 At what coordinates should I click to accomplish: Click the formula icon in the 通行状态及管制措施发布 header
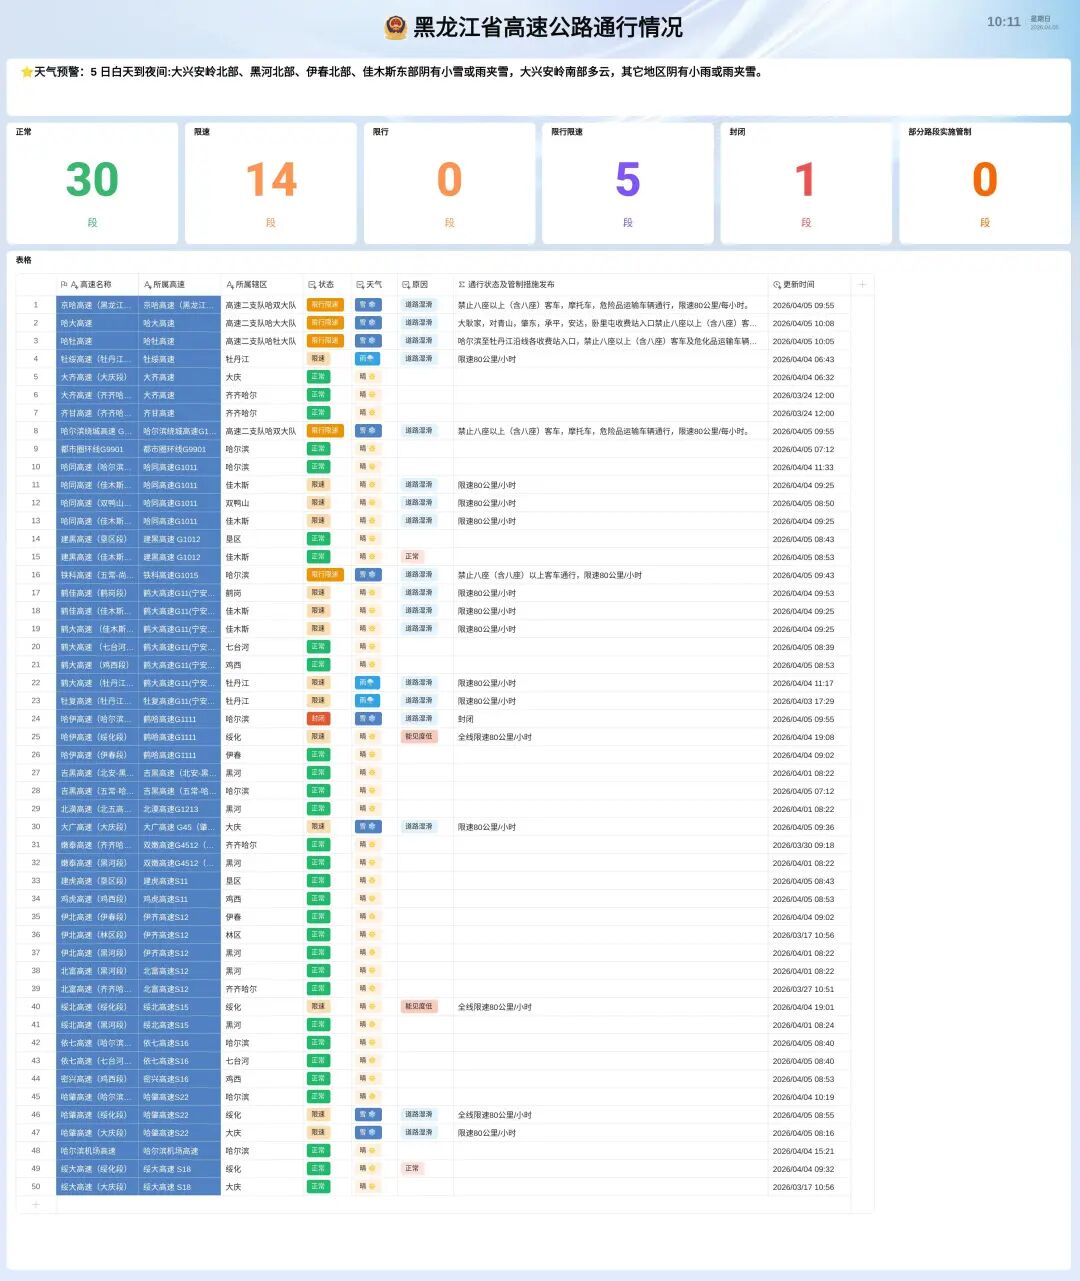pyautogui.click(x=461, y=285)
